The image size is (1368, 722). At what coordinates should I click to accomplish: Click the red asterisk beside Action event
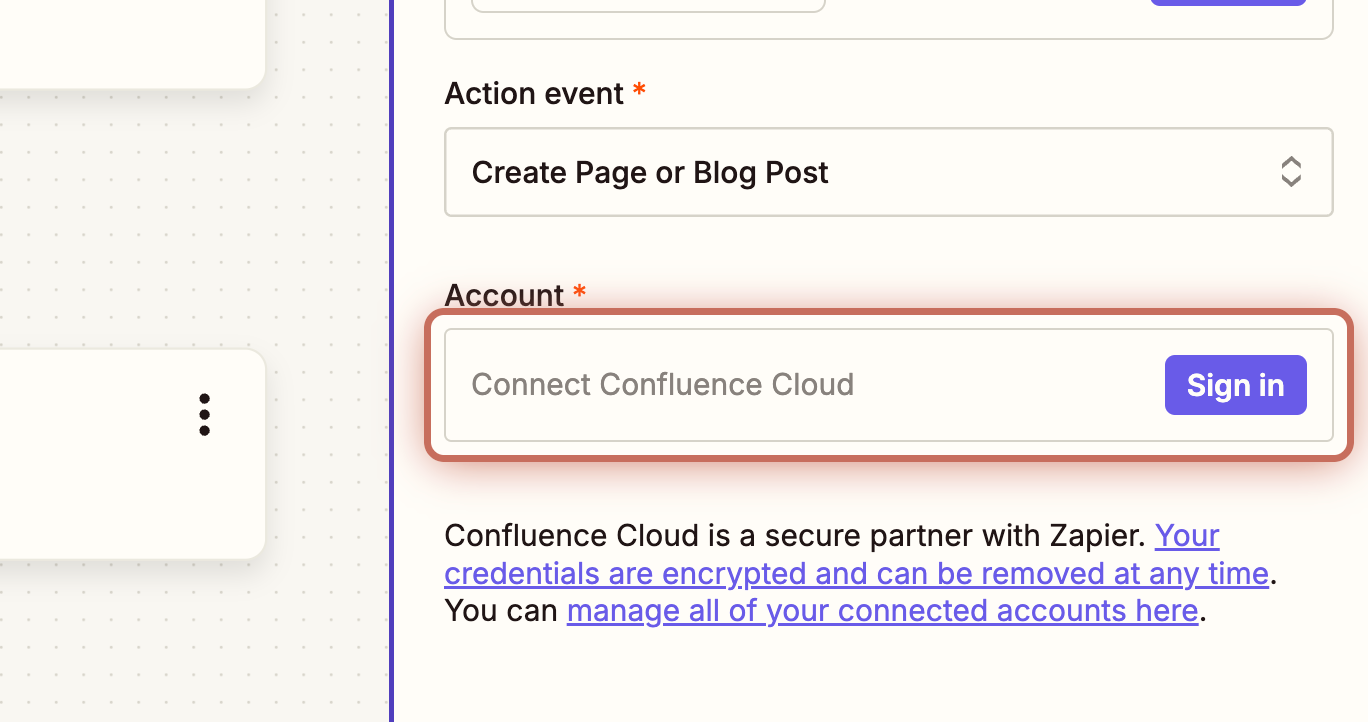coord(639,90)
